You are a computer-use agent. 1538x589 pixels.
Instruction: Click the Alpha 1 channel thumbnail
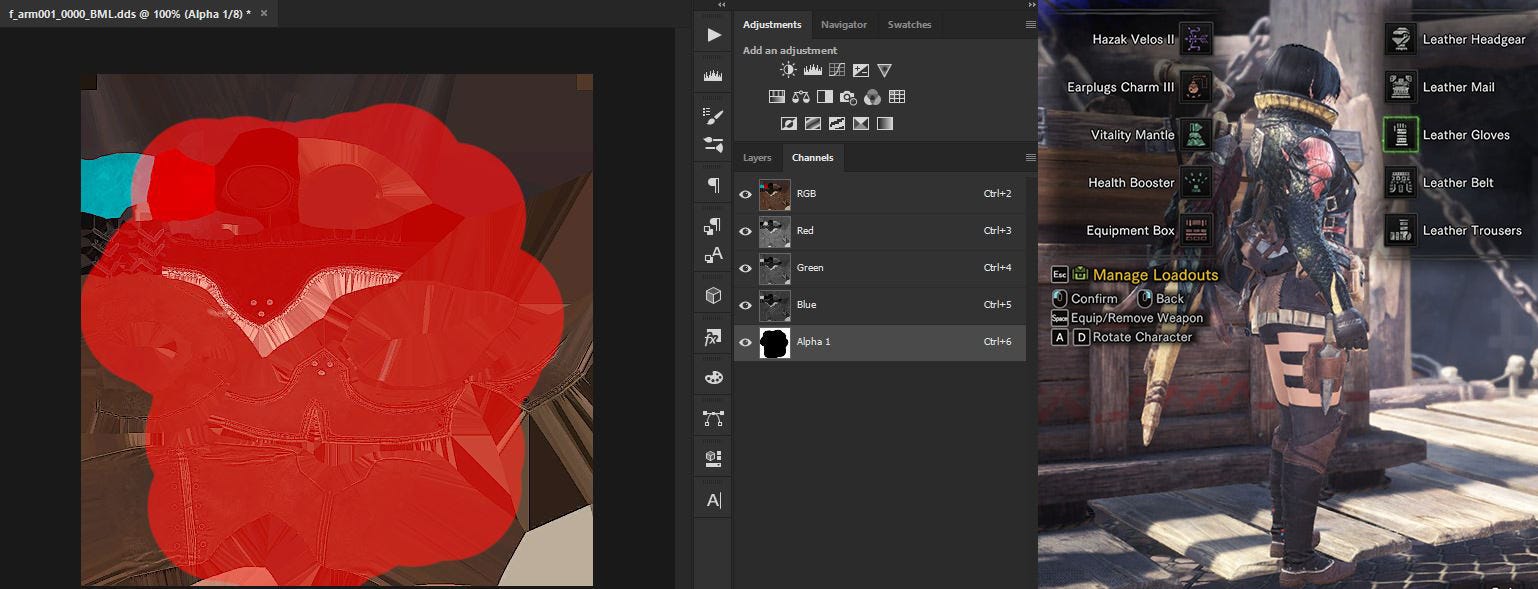(x=775, y=342)
